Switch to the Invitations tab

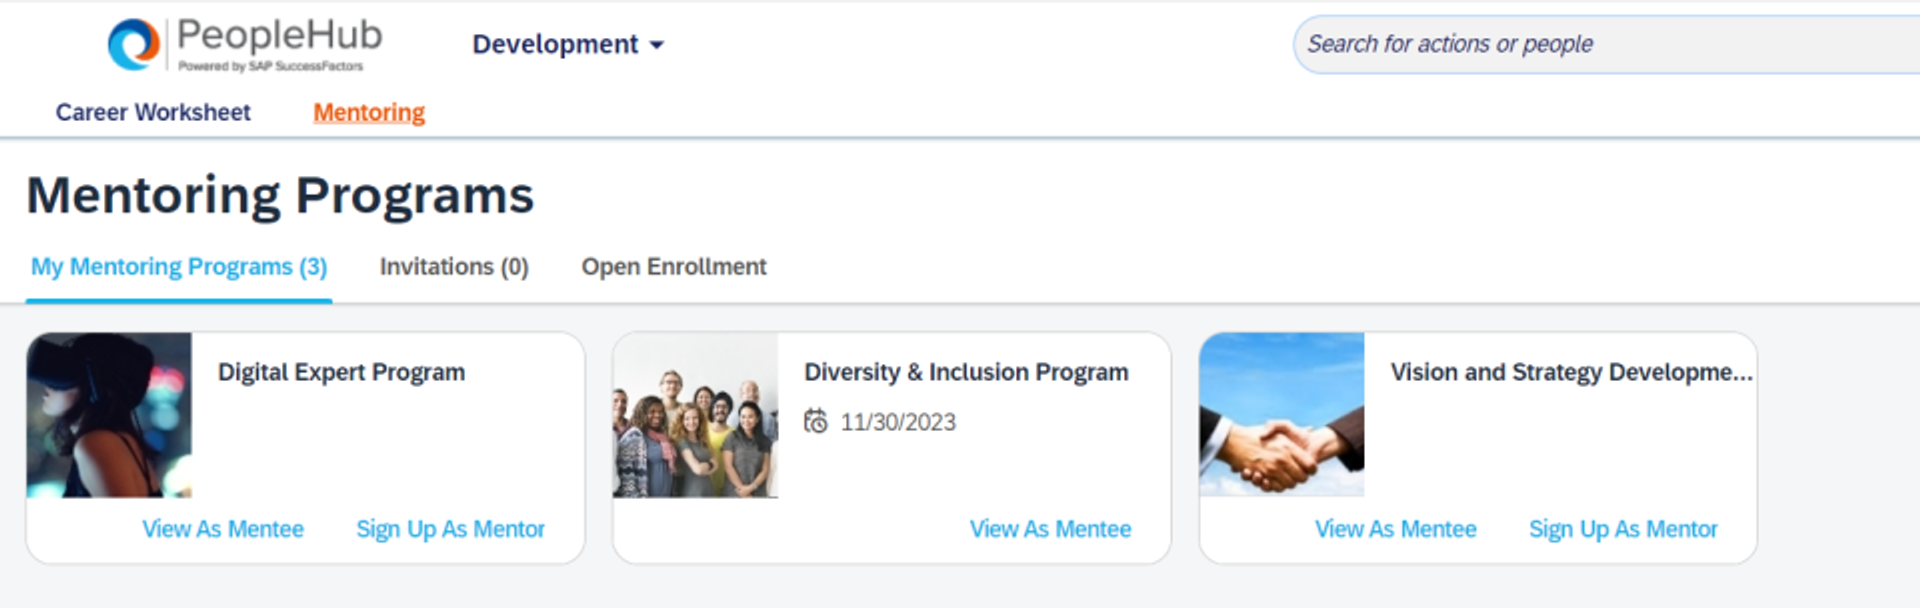tap(453, 267)
